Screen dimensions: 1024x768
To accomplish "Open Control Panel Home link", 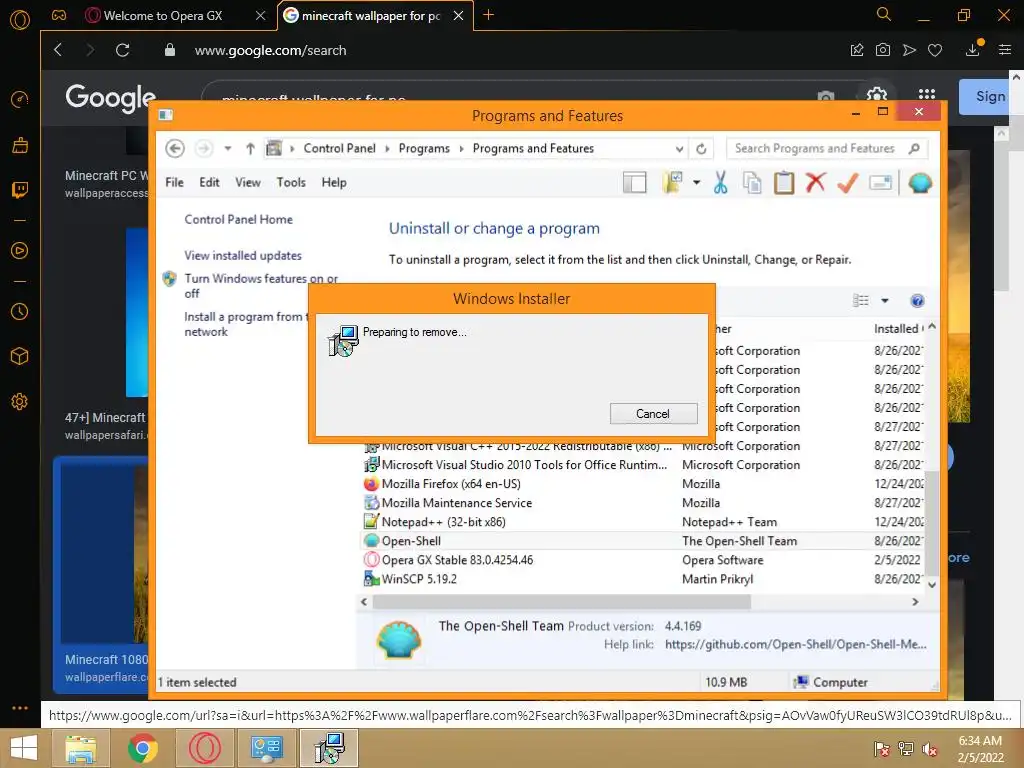I will click(238, 219).
